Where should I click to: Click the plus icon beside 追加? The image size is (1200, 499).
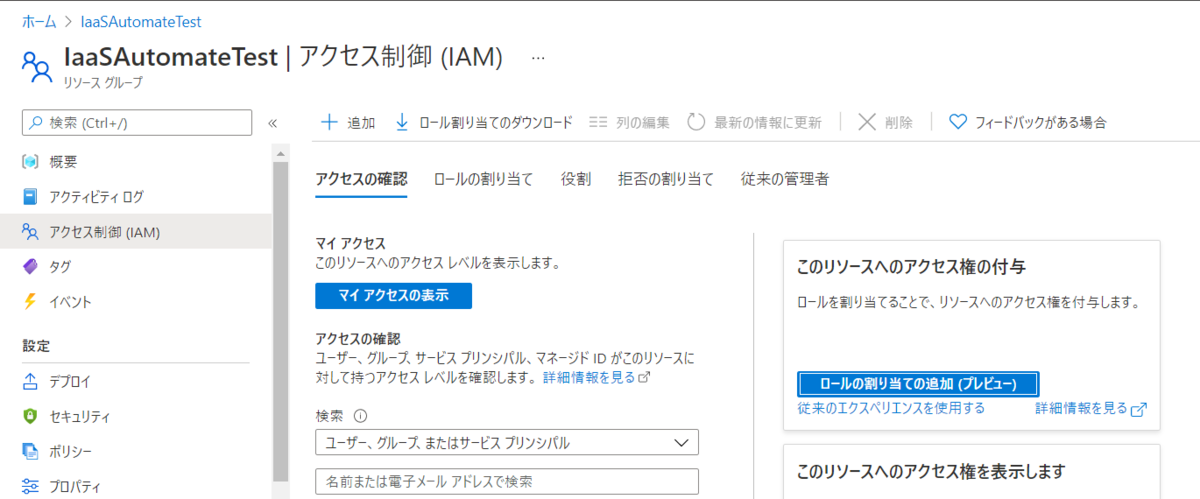[328, 122]
